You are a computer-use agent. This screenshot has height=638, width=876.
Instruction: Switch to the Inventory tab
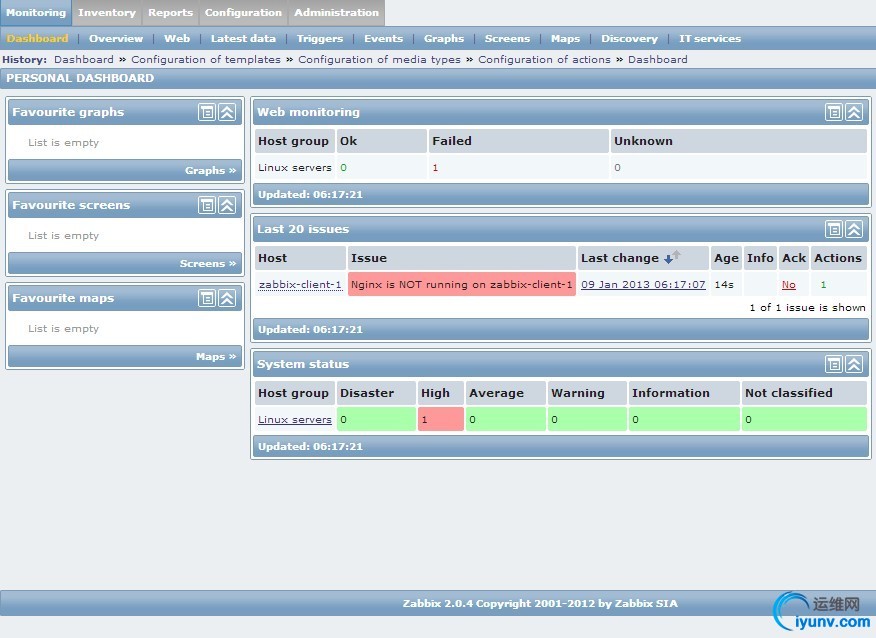click(107, 12)
